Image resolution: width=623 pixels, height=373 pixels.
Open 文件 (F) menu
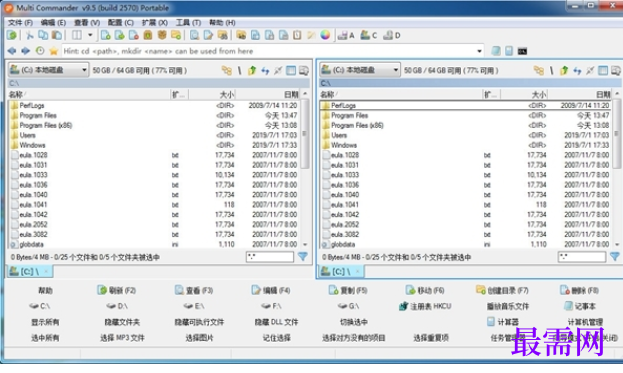coord(20,23)
